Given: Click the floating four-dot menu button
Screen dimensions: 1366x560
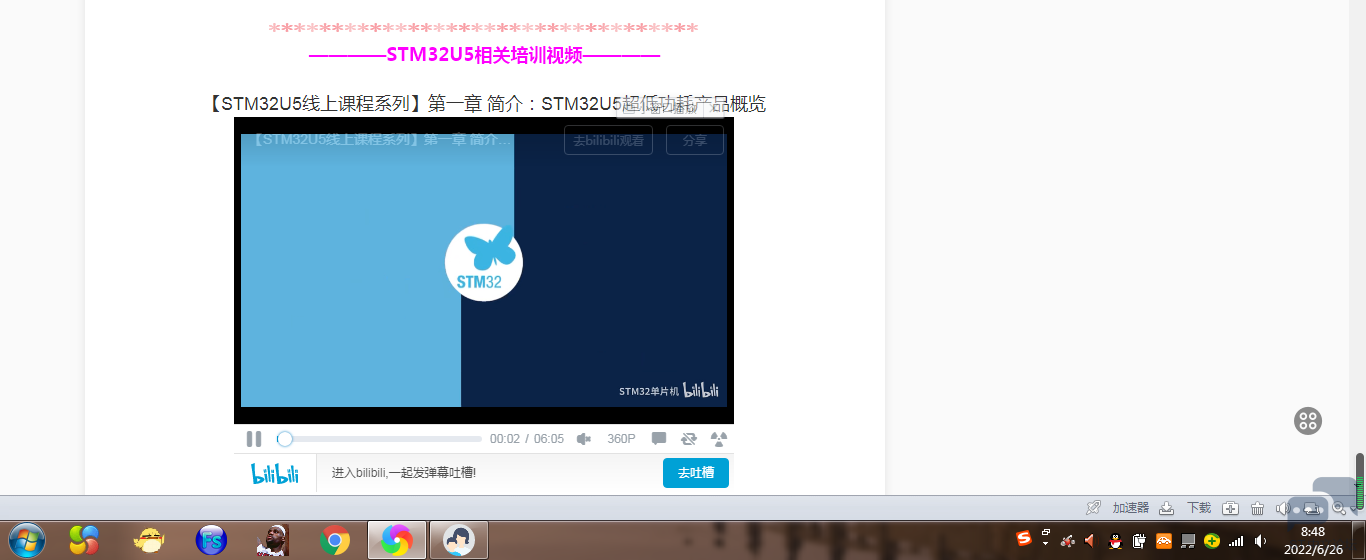Looking at the screenshot, I should click(x=1308, y=421).
